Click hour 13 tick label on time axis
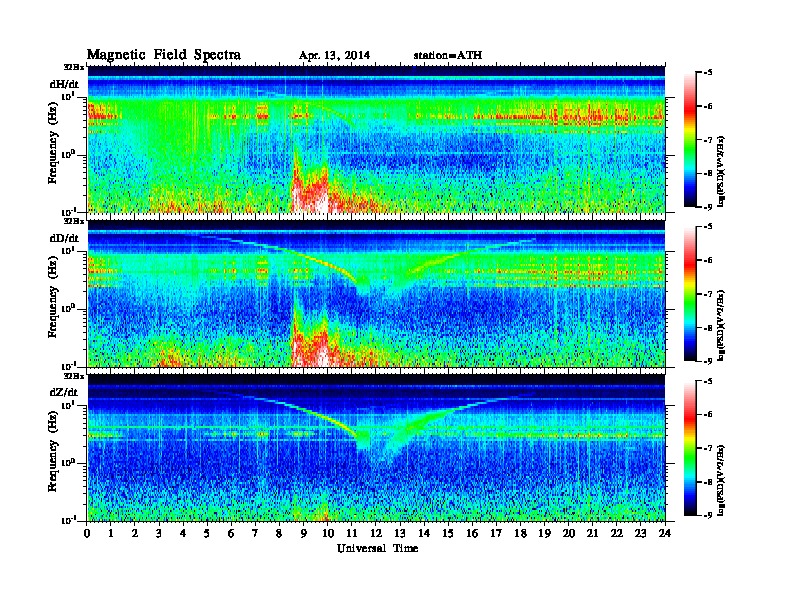Viewport: 792px width, 612px height. 400,534
